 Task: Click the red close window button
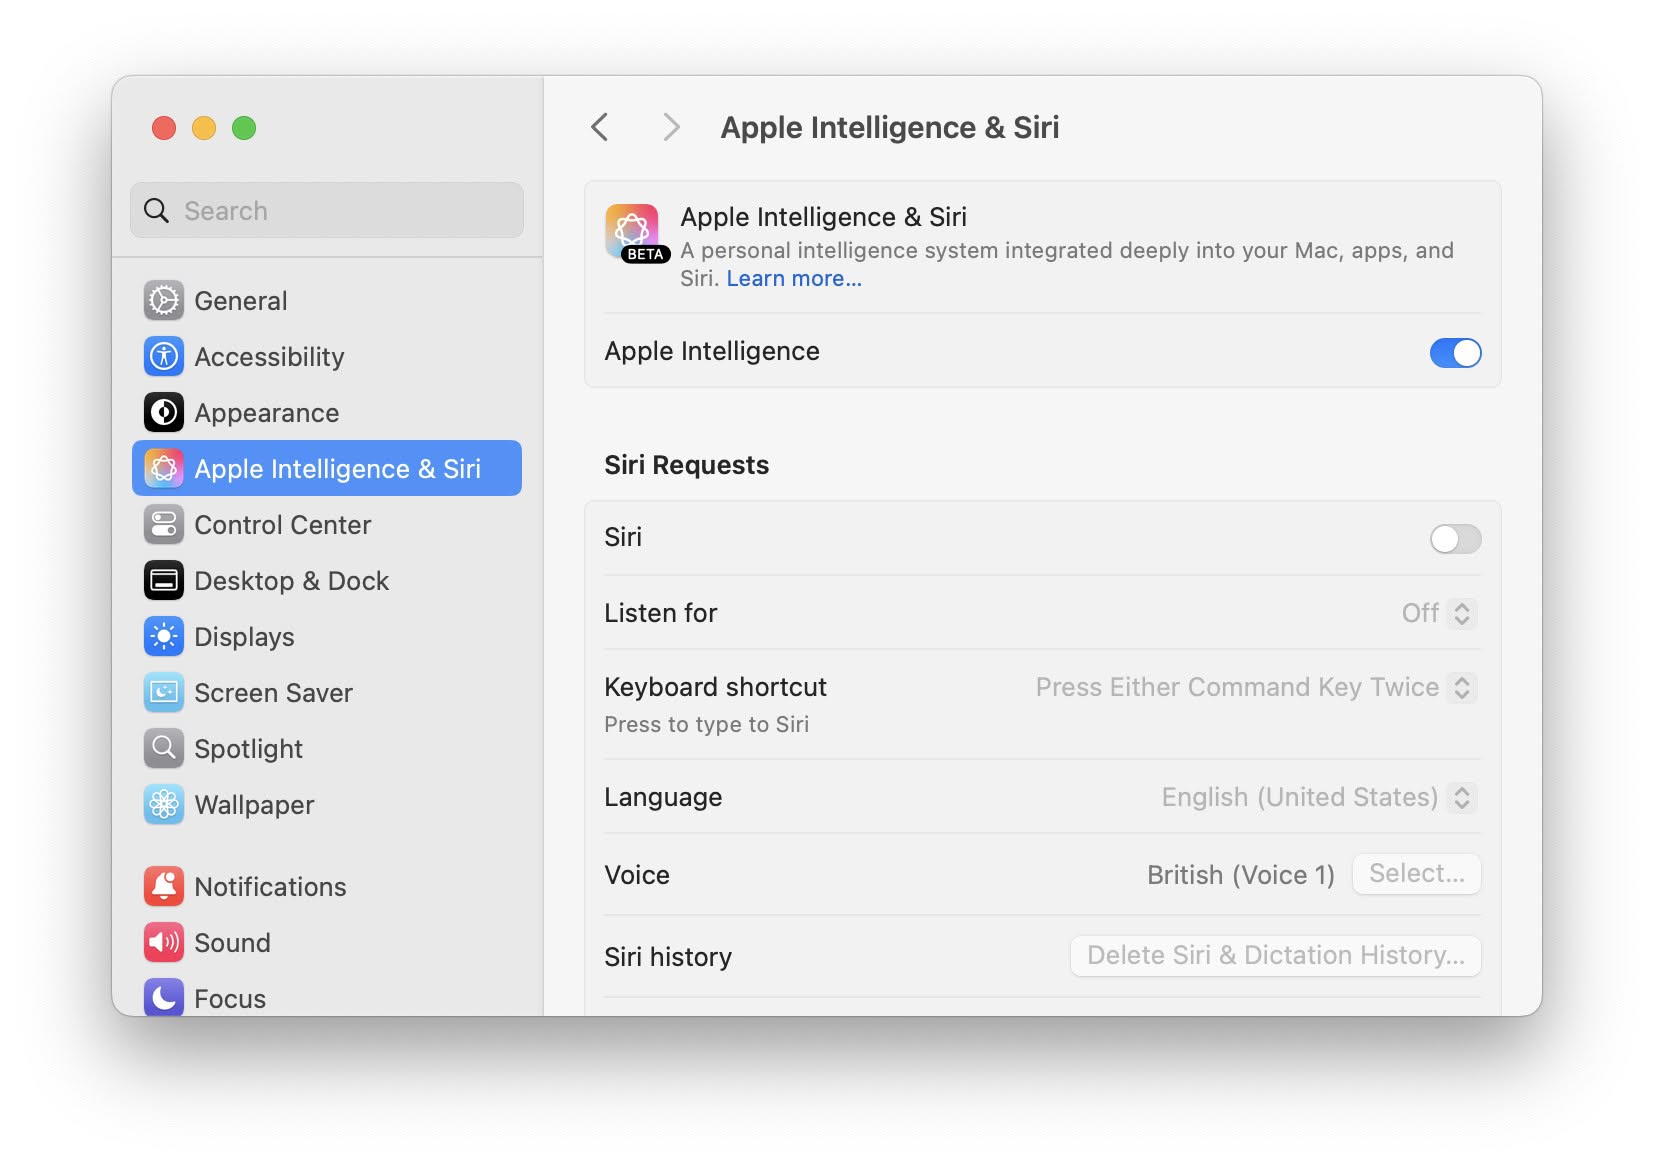(164, 128)
